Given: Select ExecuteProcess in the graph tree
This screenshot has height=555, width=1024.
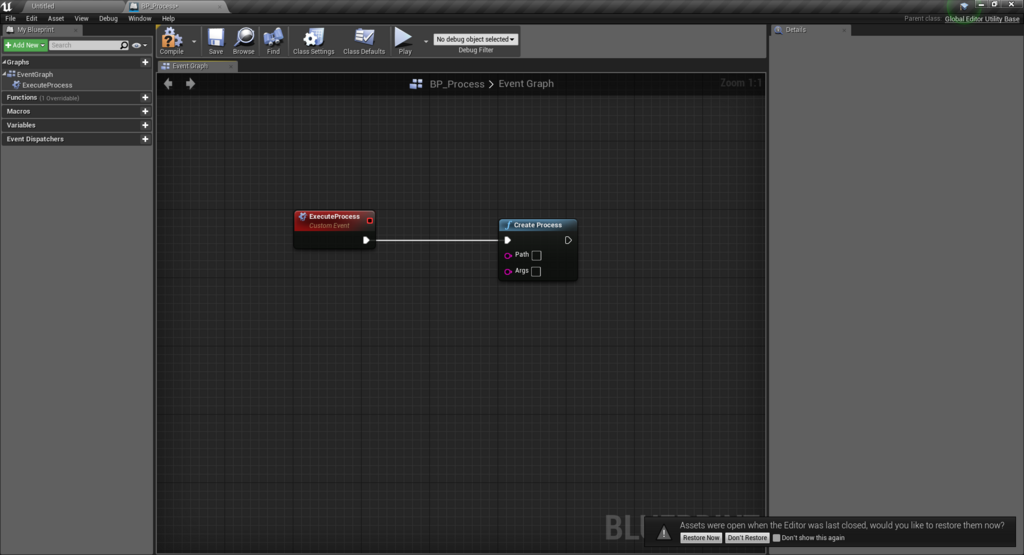Looking at the screenshot, I should 47,85.
